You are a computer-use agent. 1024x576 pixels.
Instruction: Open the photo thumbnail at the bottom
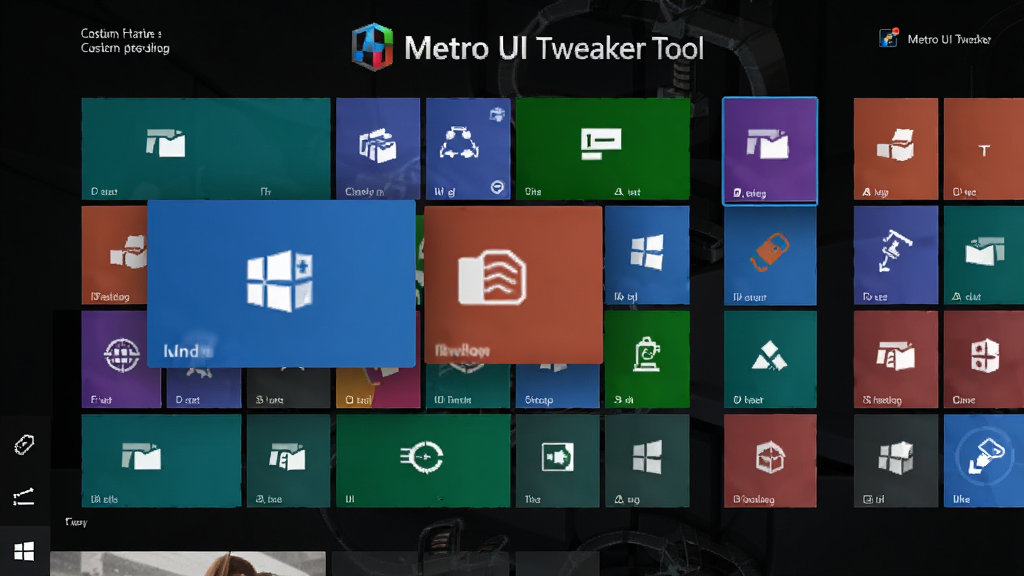pos(188,564)
